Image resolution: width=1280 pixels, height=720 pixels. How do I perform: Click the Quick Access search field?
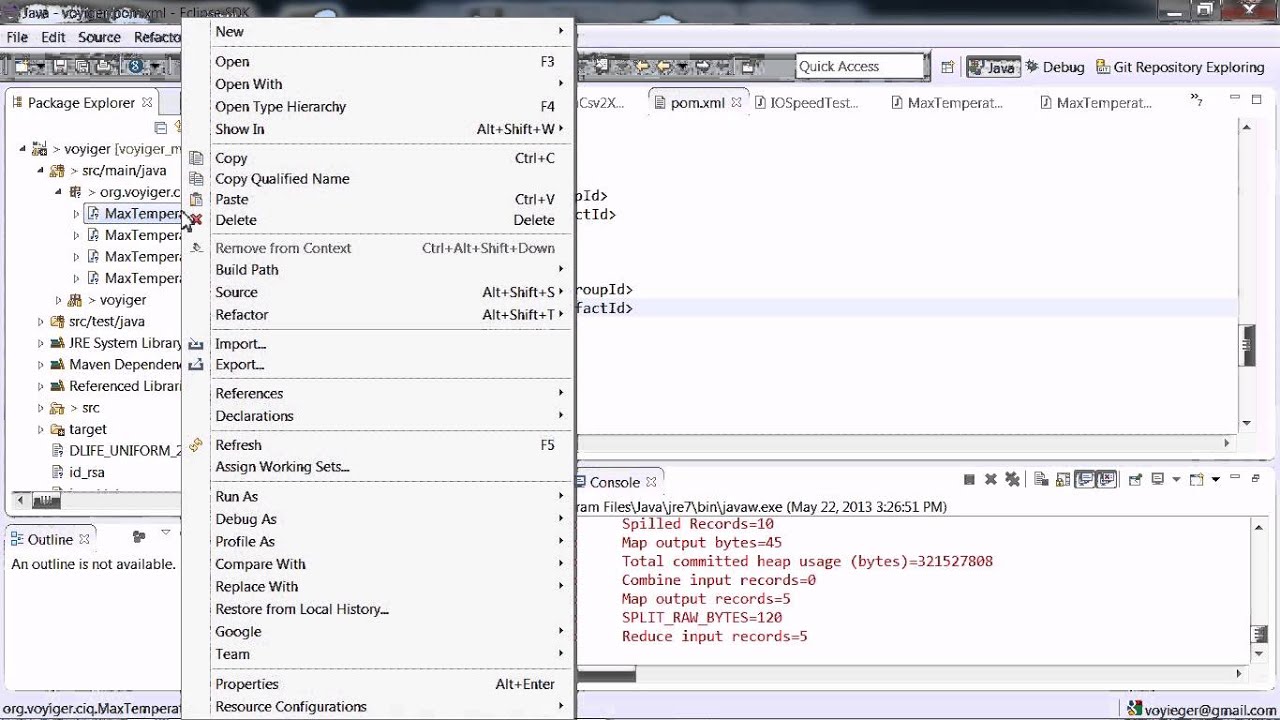pyautogui.click(x=862, y=66)
